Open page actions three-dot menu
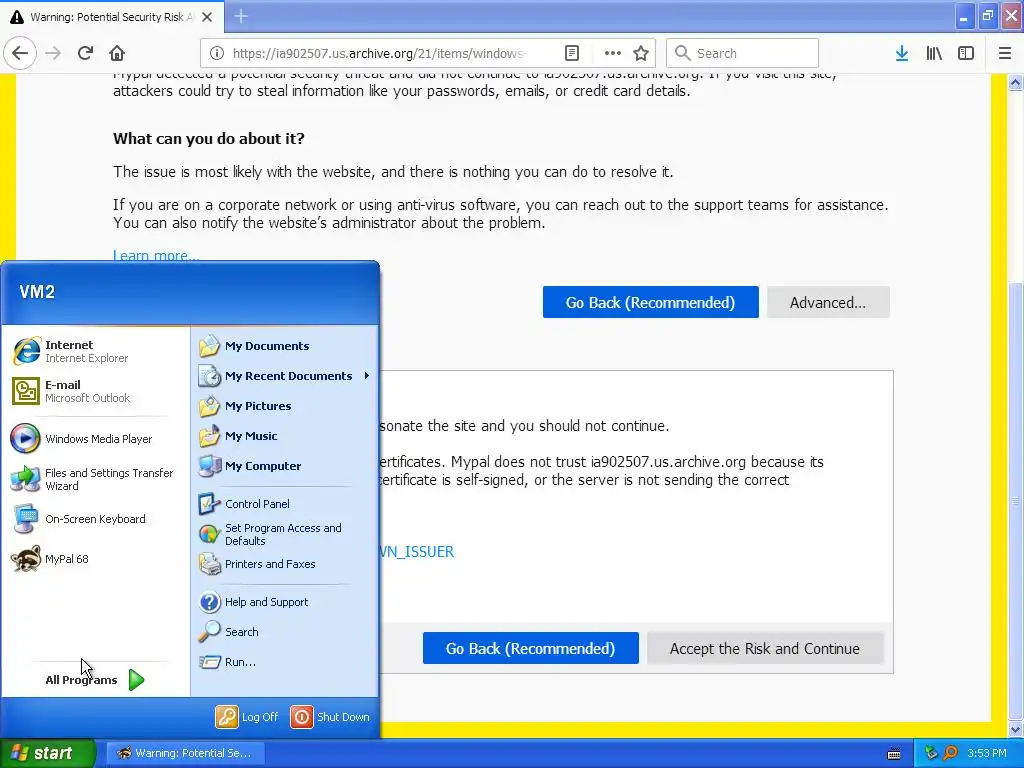 613,53
